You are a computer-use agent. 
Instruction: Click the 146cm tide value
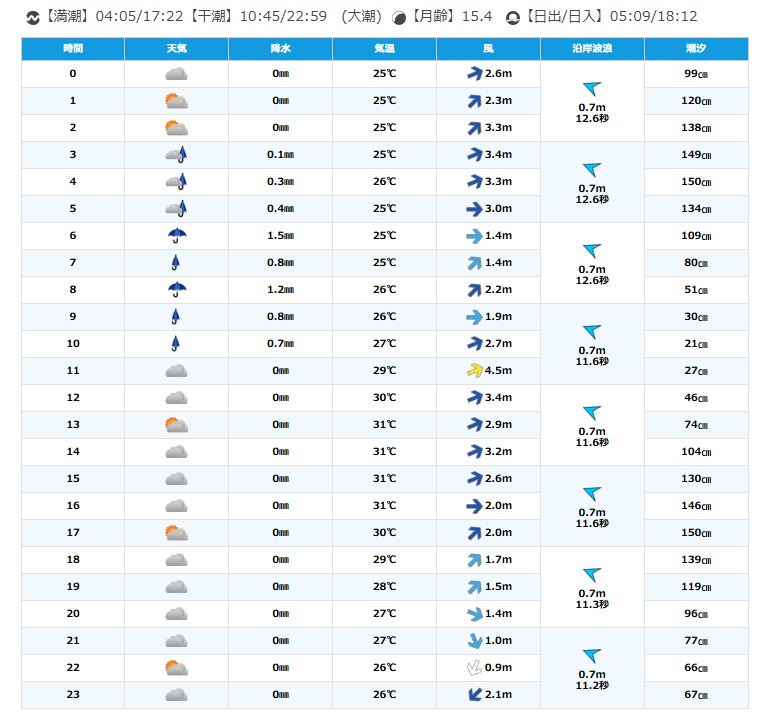click(x=696, y=506)
